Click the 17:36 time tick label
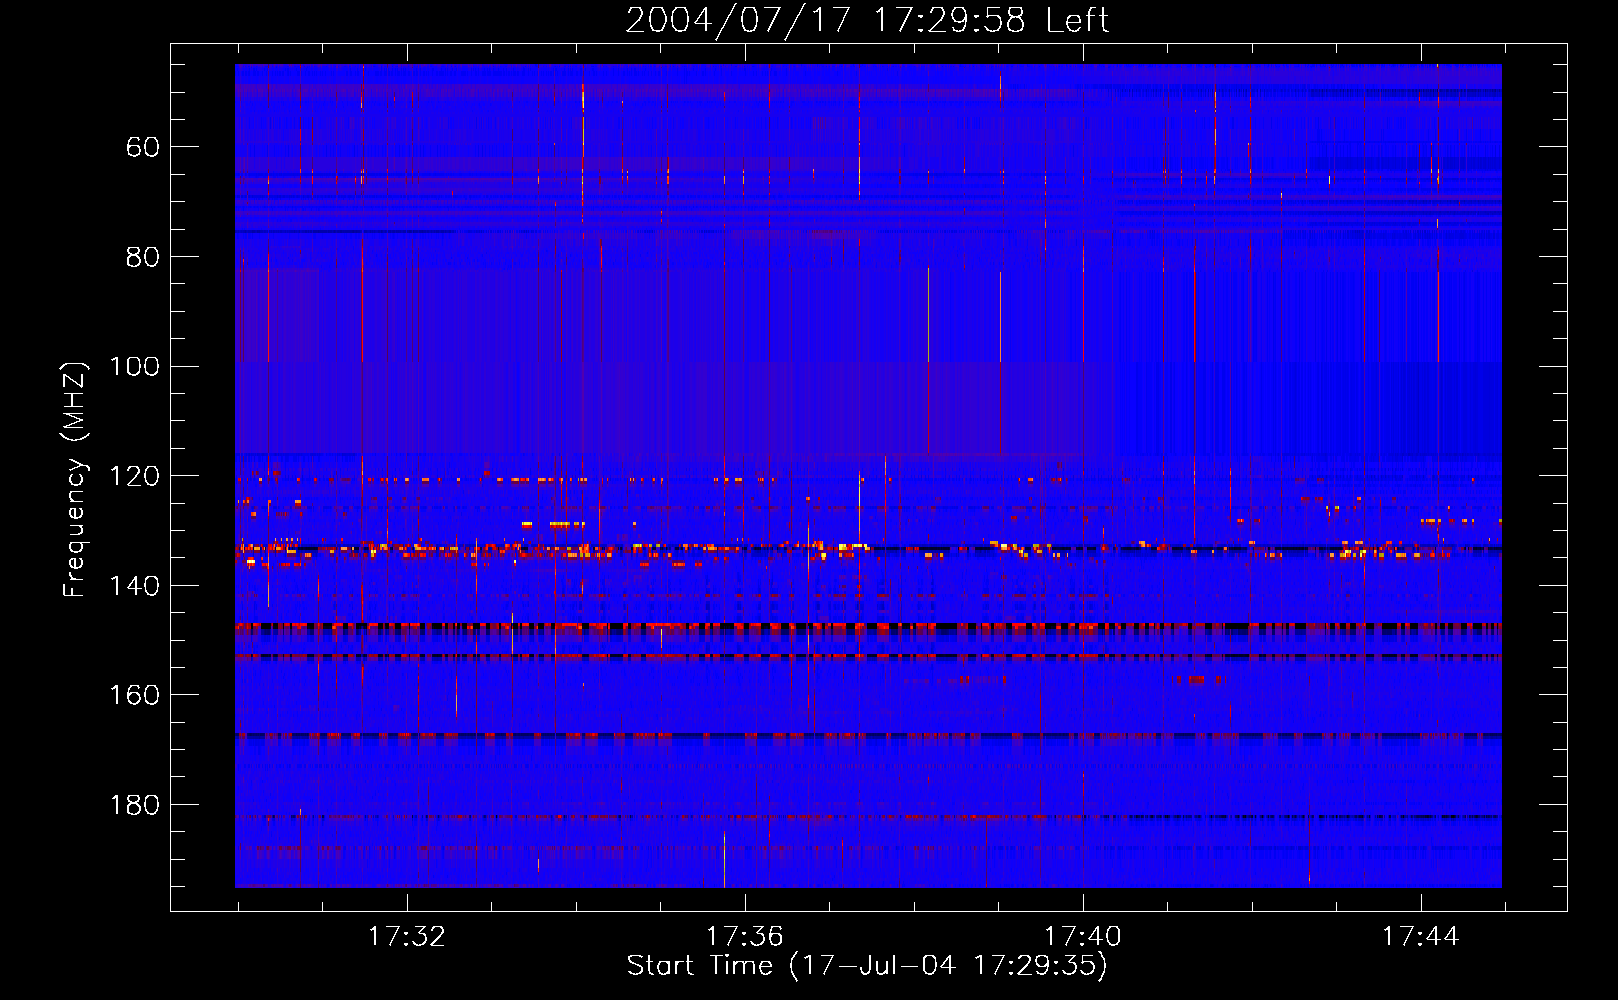 click(744, 937)
